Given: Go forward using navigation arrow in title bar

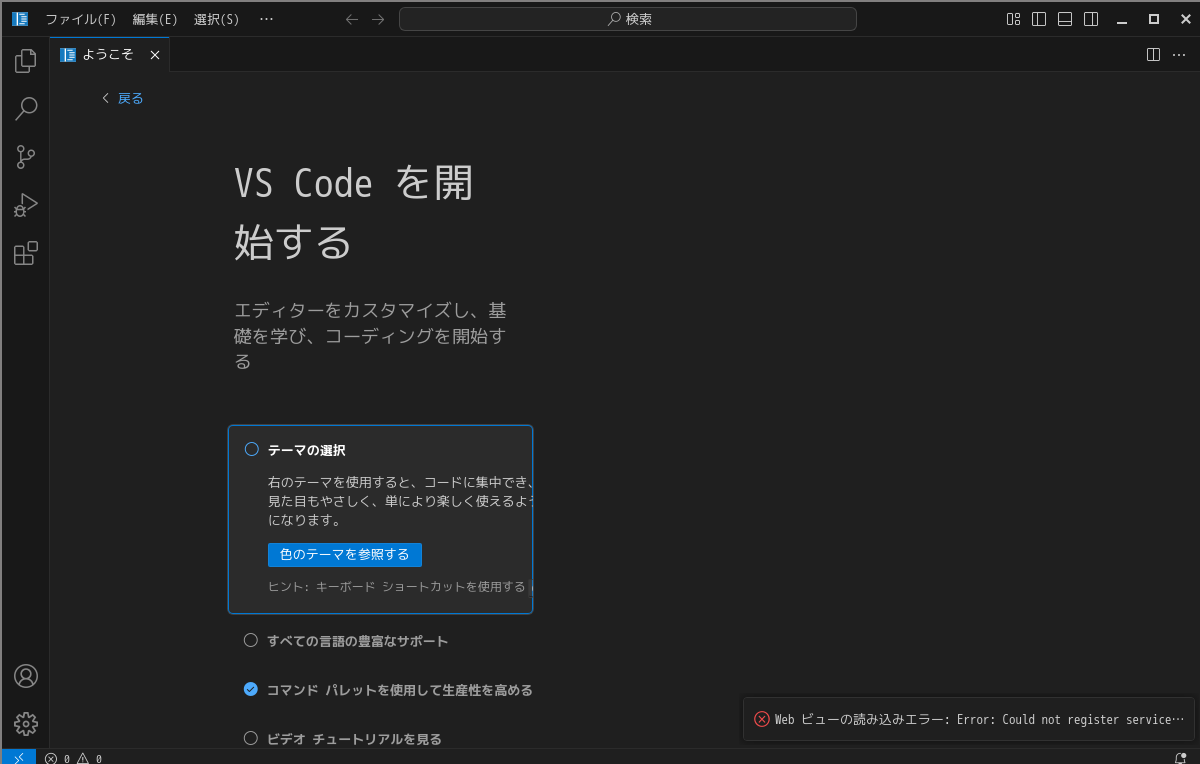Looking at the screenshot, I should click(378, 19).
